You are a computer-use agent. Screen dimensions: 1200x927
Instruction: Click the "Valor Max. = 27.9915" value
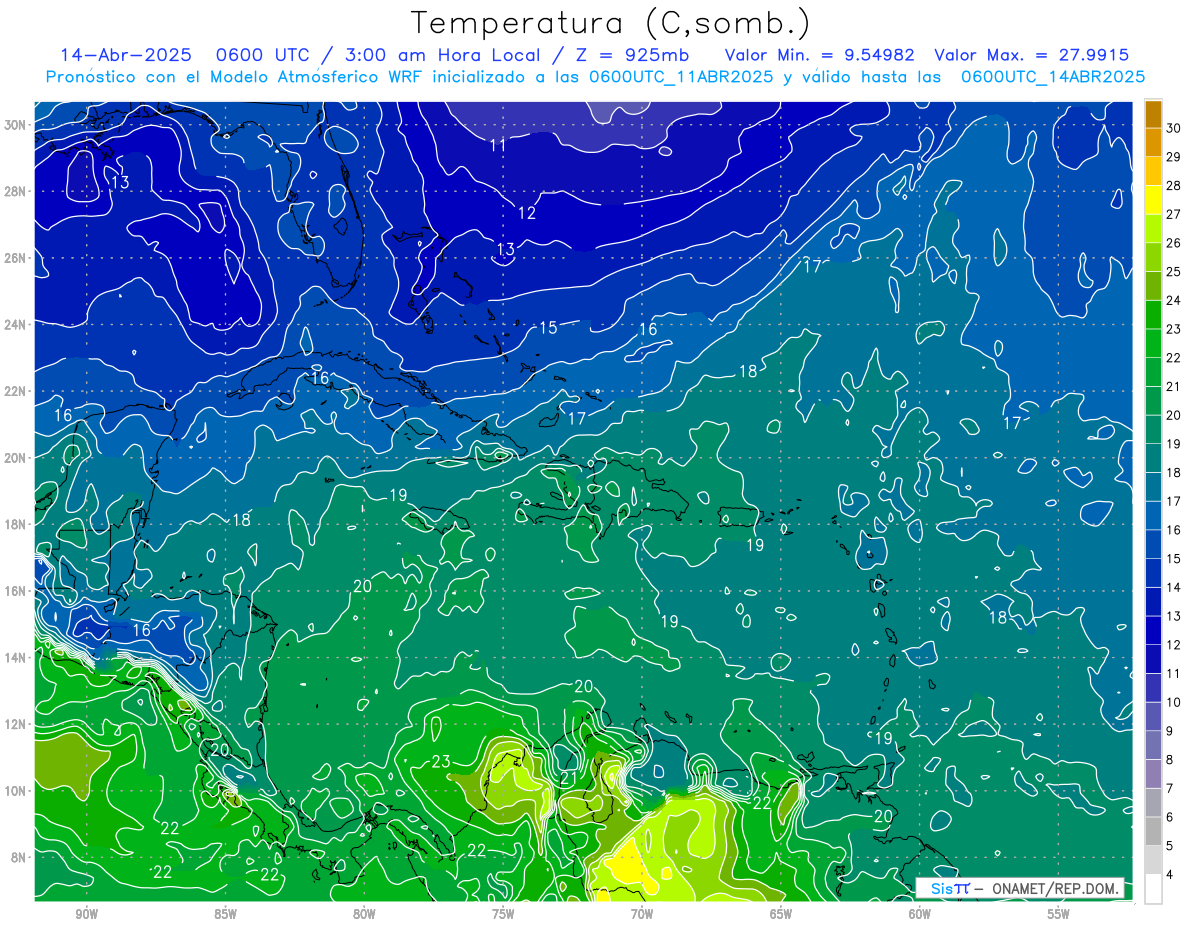[x=1032, y=55]
